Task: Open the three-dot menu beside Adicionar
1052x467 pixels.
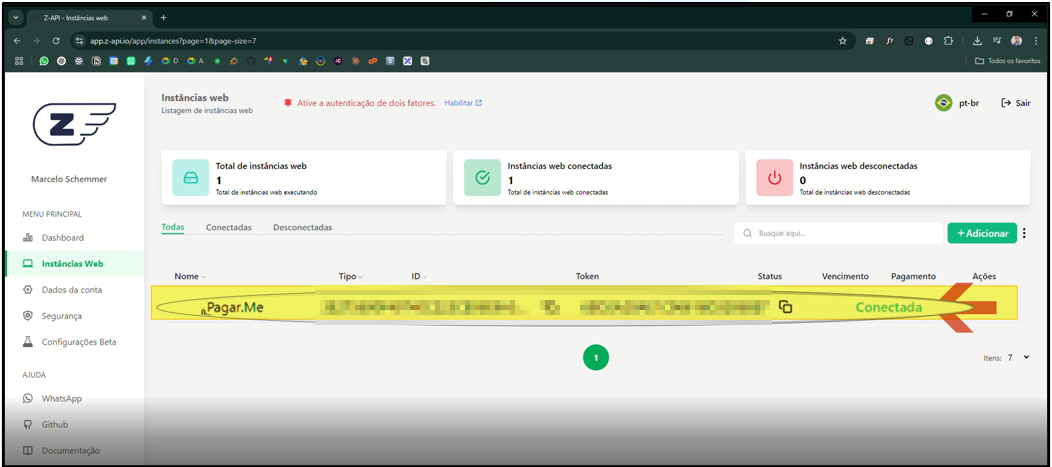Action: [x=1024, y=234]
